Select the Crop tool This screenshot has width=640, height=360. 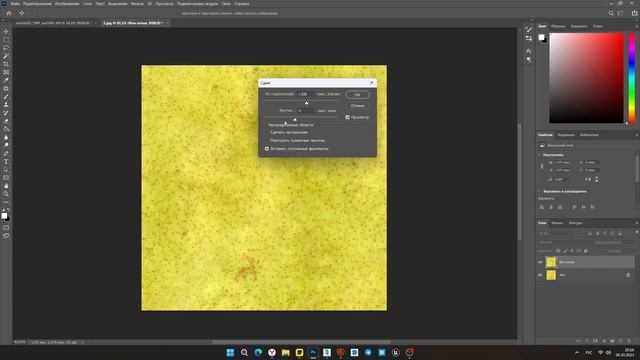coord(6,64)
